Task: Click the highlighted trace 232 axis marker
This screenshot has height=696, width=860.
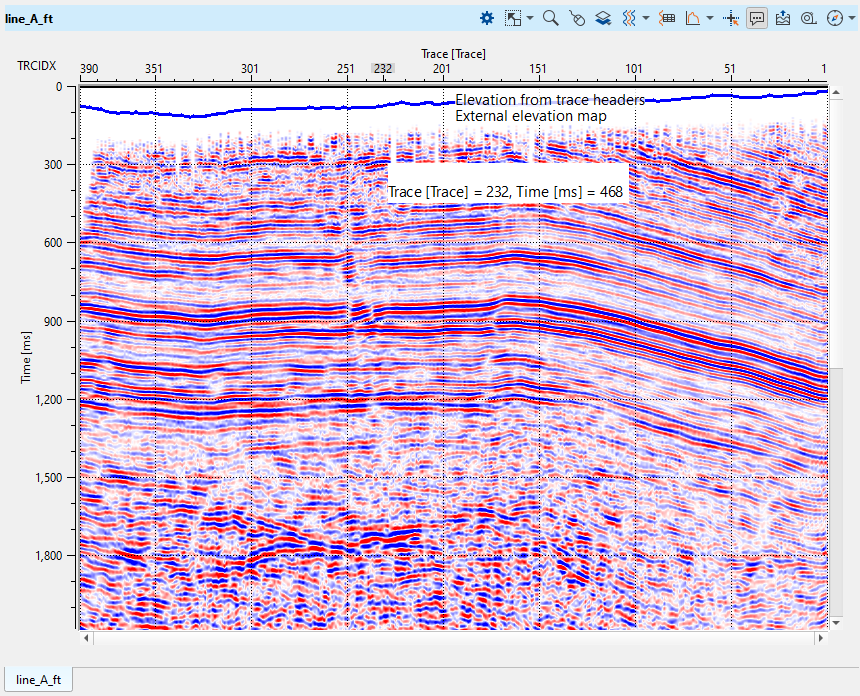Action: click(382, 68)
